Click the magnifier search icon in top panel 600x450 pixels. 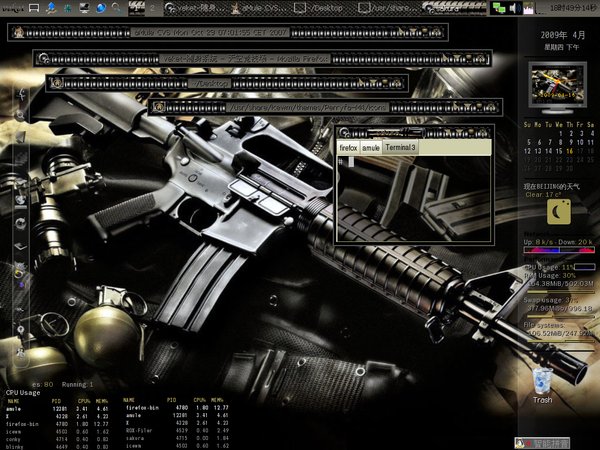coord(116,8)
